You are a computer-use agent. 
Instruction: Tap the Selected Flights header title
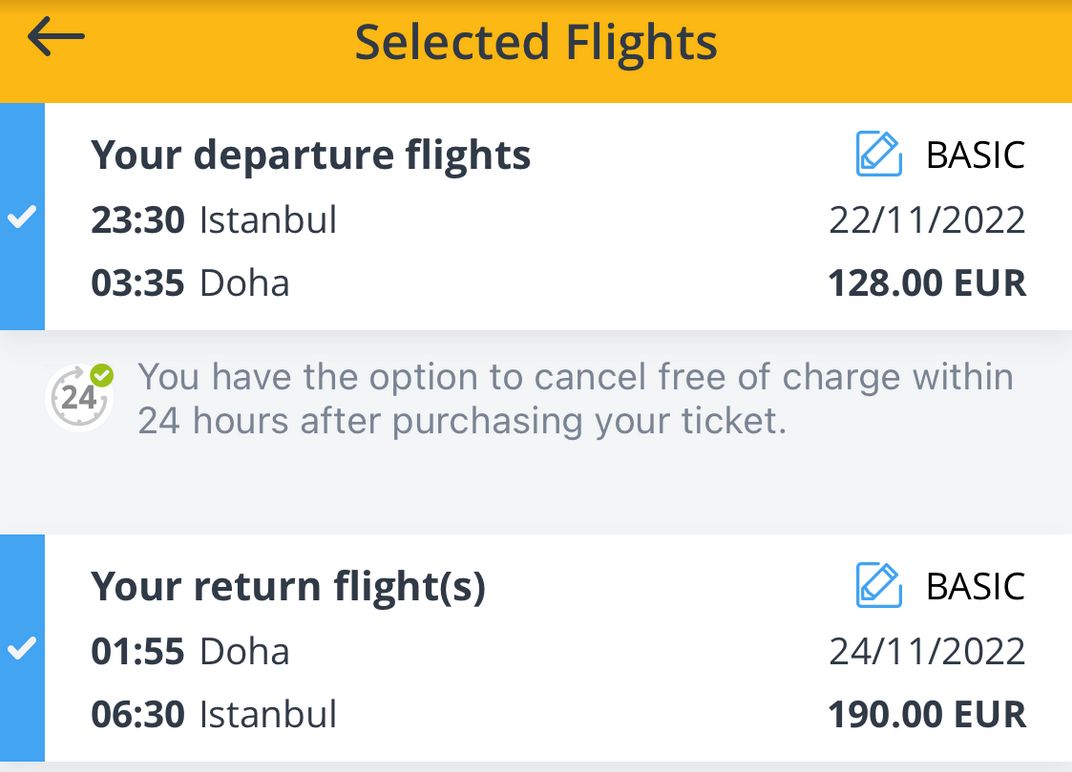pos(536,43)
